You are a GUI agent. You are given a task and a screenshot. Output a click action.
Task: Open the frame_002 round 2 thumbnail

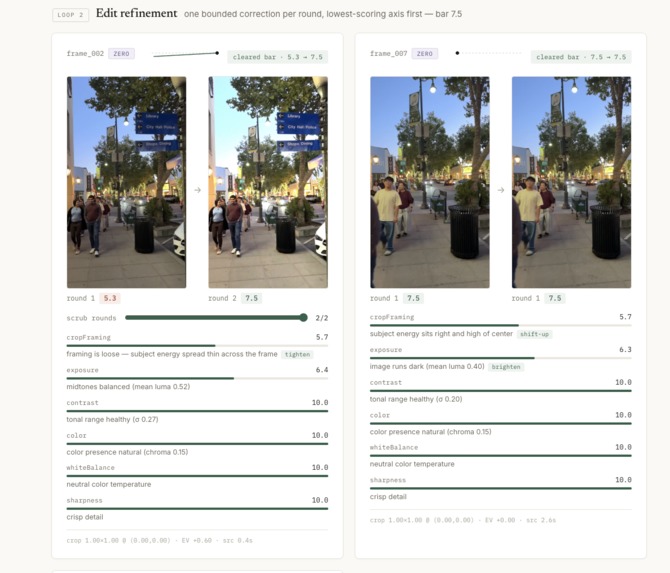pos(268,182)
